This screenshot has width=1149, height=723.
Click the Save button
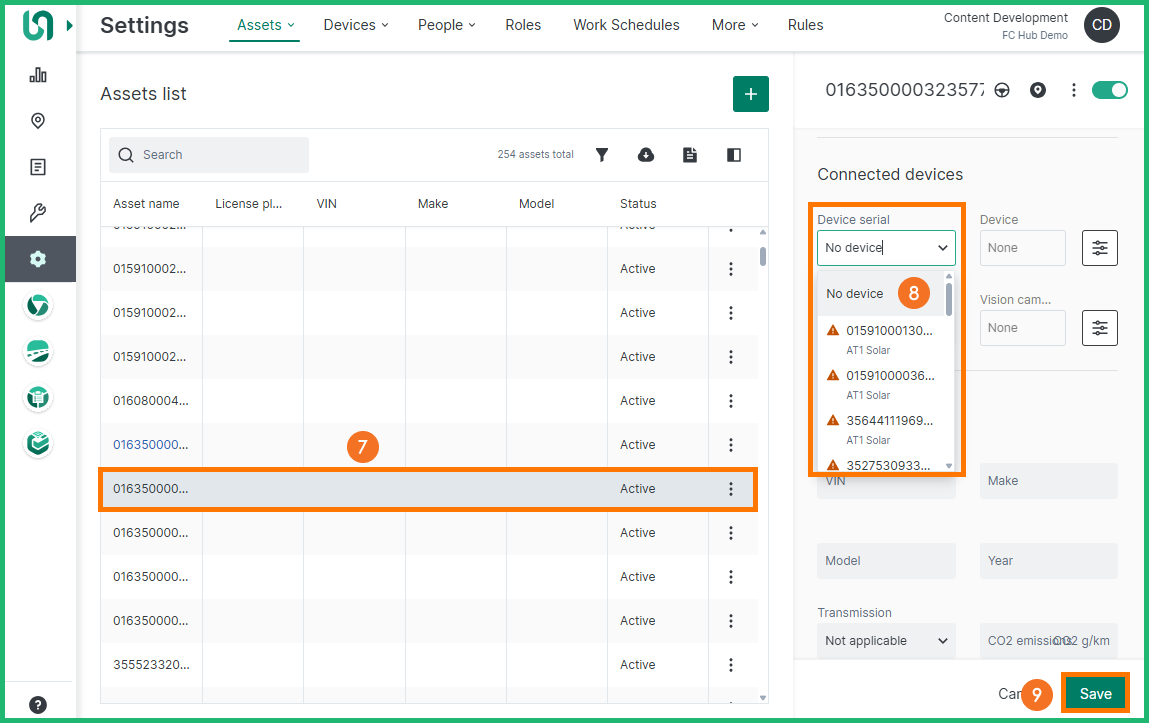coord(1095,694)
